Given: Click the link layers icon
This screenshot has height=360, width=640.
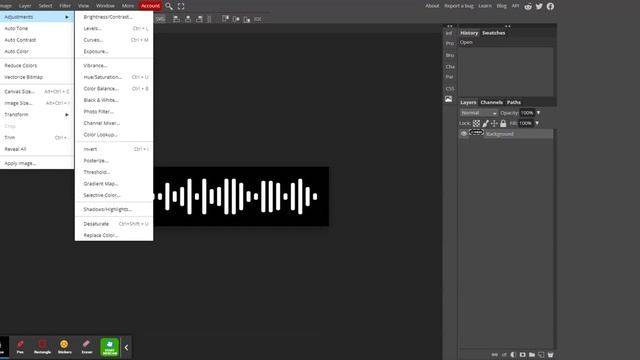Looking at the screenshot, I should [x=495, y=355].
